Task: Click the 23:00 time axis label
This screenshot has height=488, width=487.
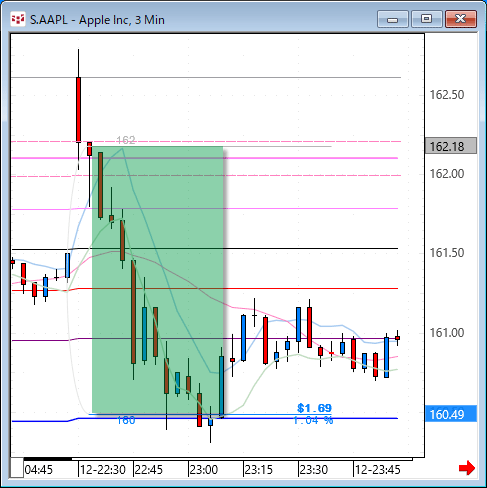Action: click(204, 470)
